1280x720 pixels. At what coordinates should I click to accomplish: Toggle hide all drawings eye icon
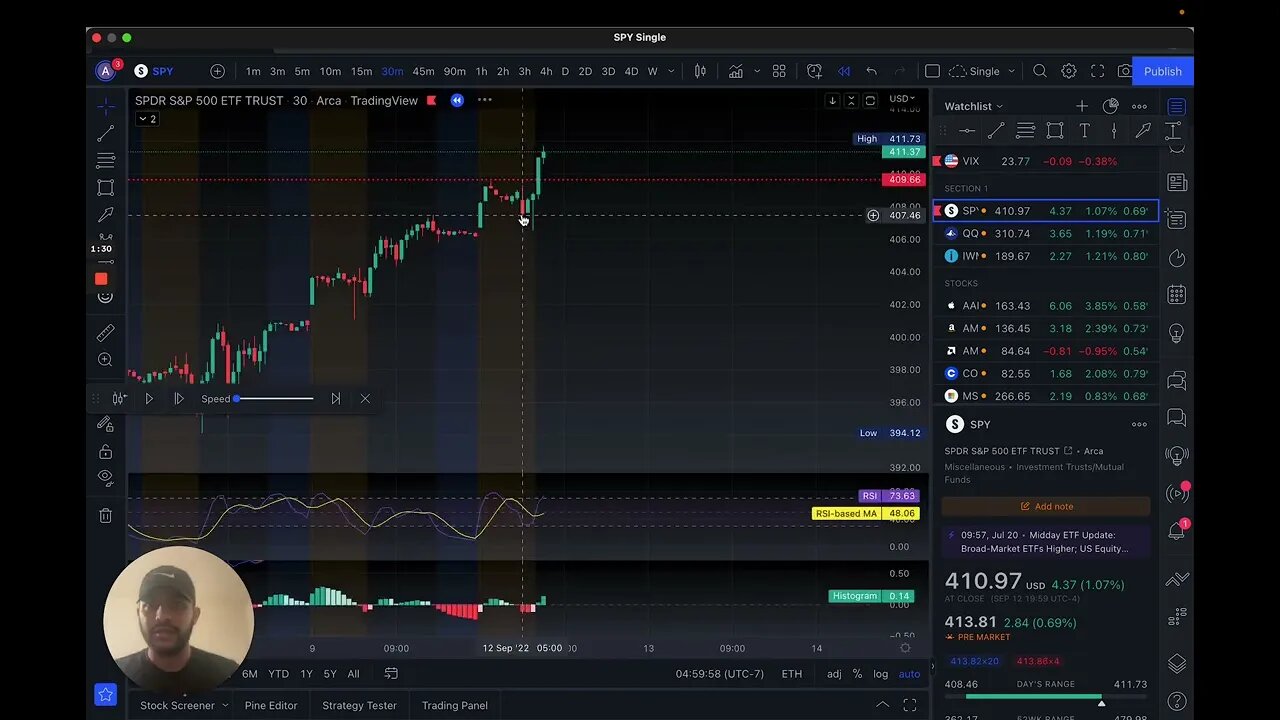[x=105, y=477]
